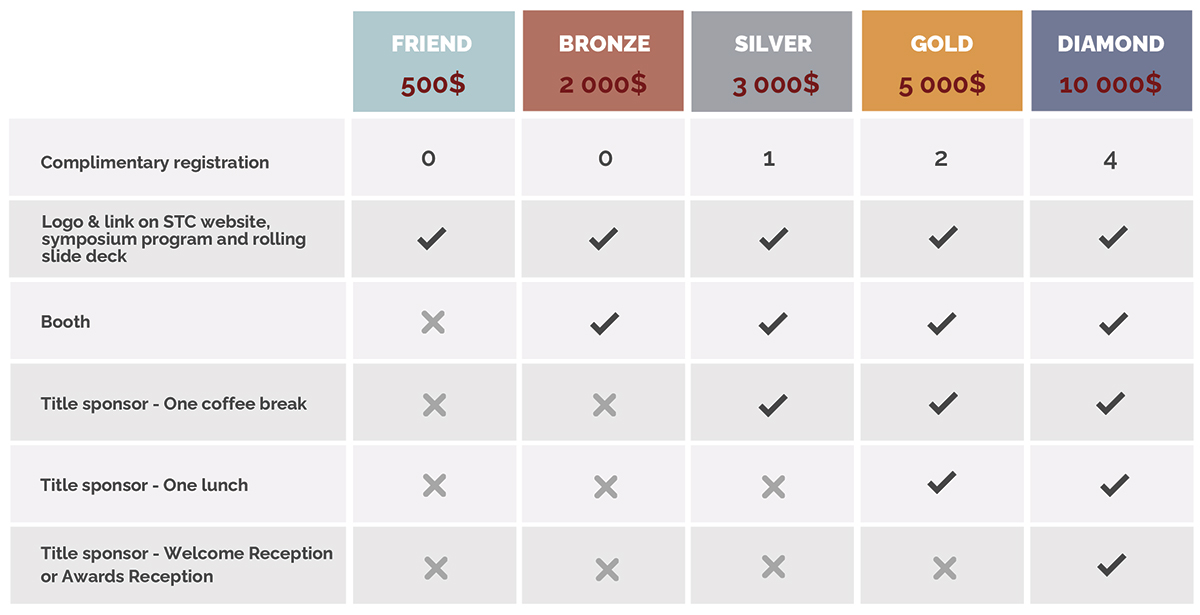Select the Bronze 2 000$ tier header
Viewport: 1200px width, 615px height.
coord(603,61)
